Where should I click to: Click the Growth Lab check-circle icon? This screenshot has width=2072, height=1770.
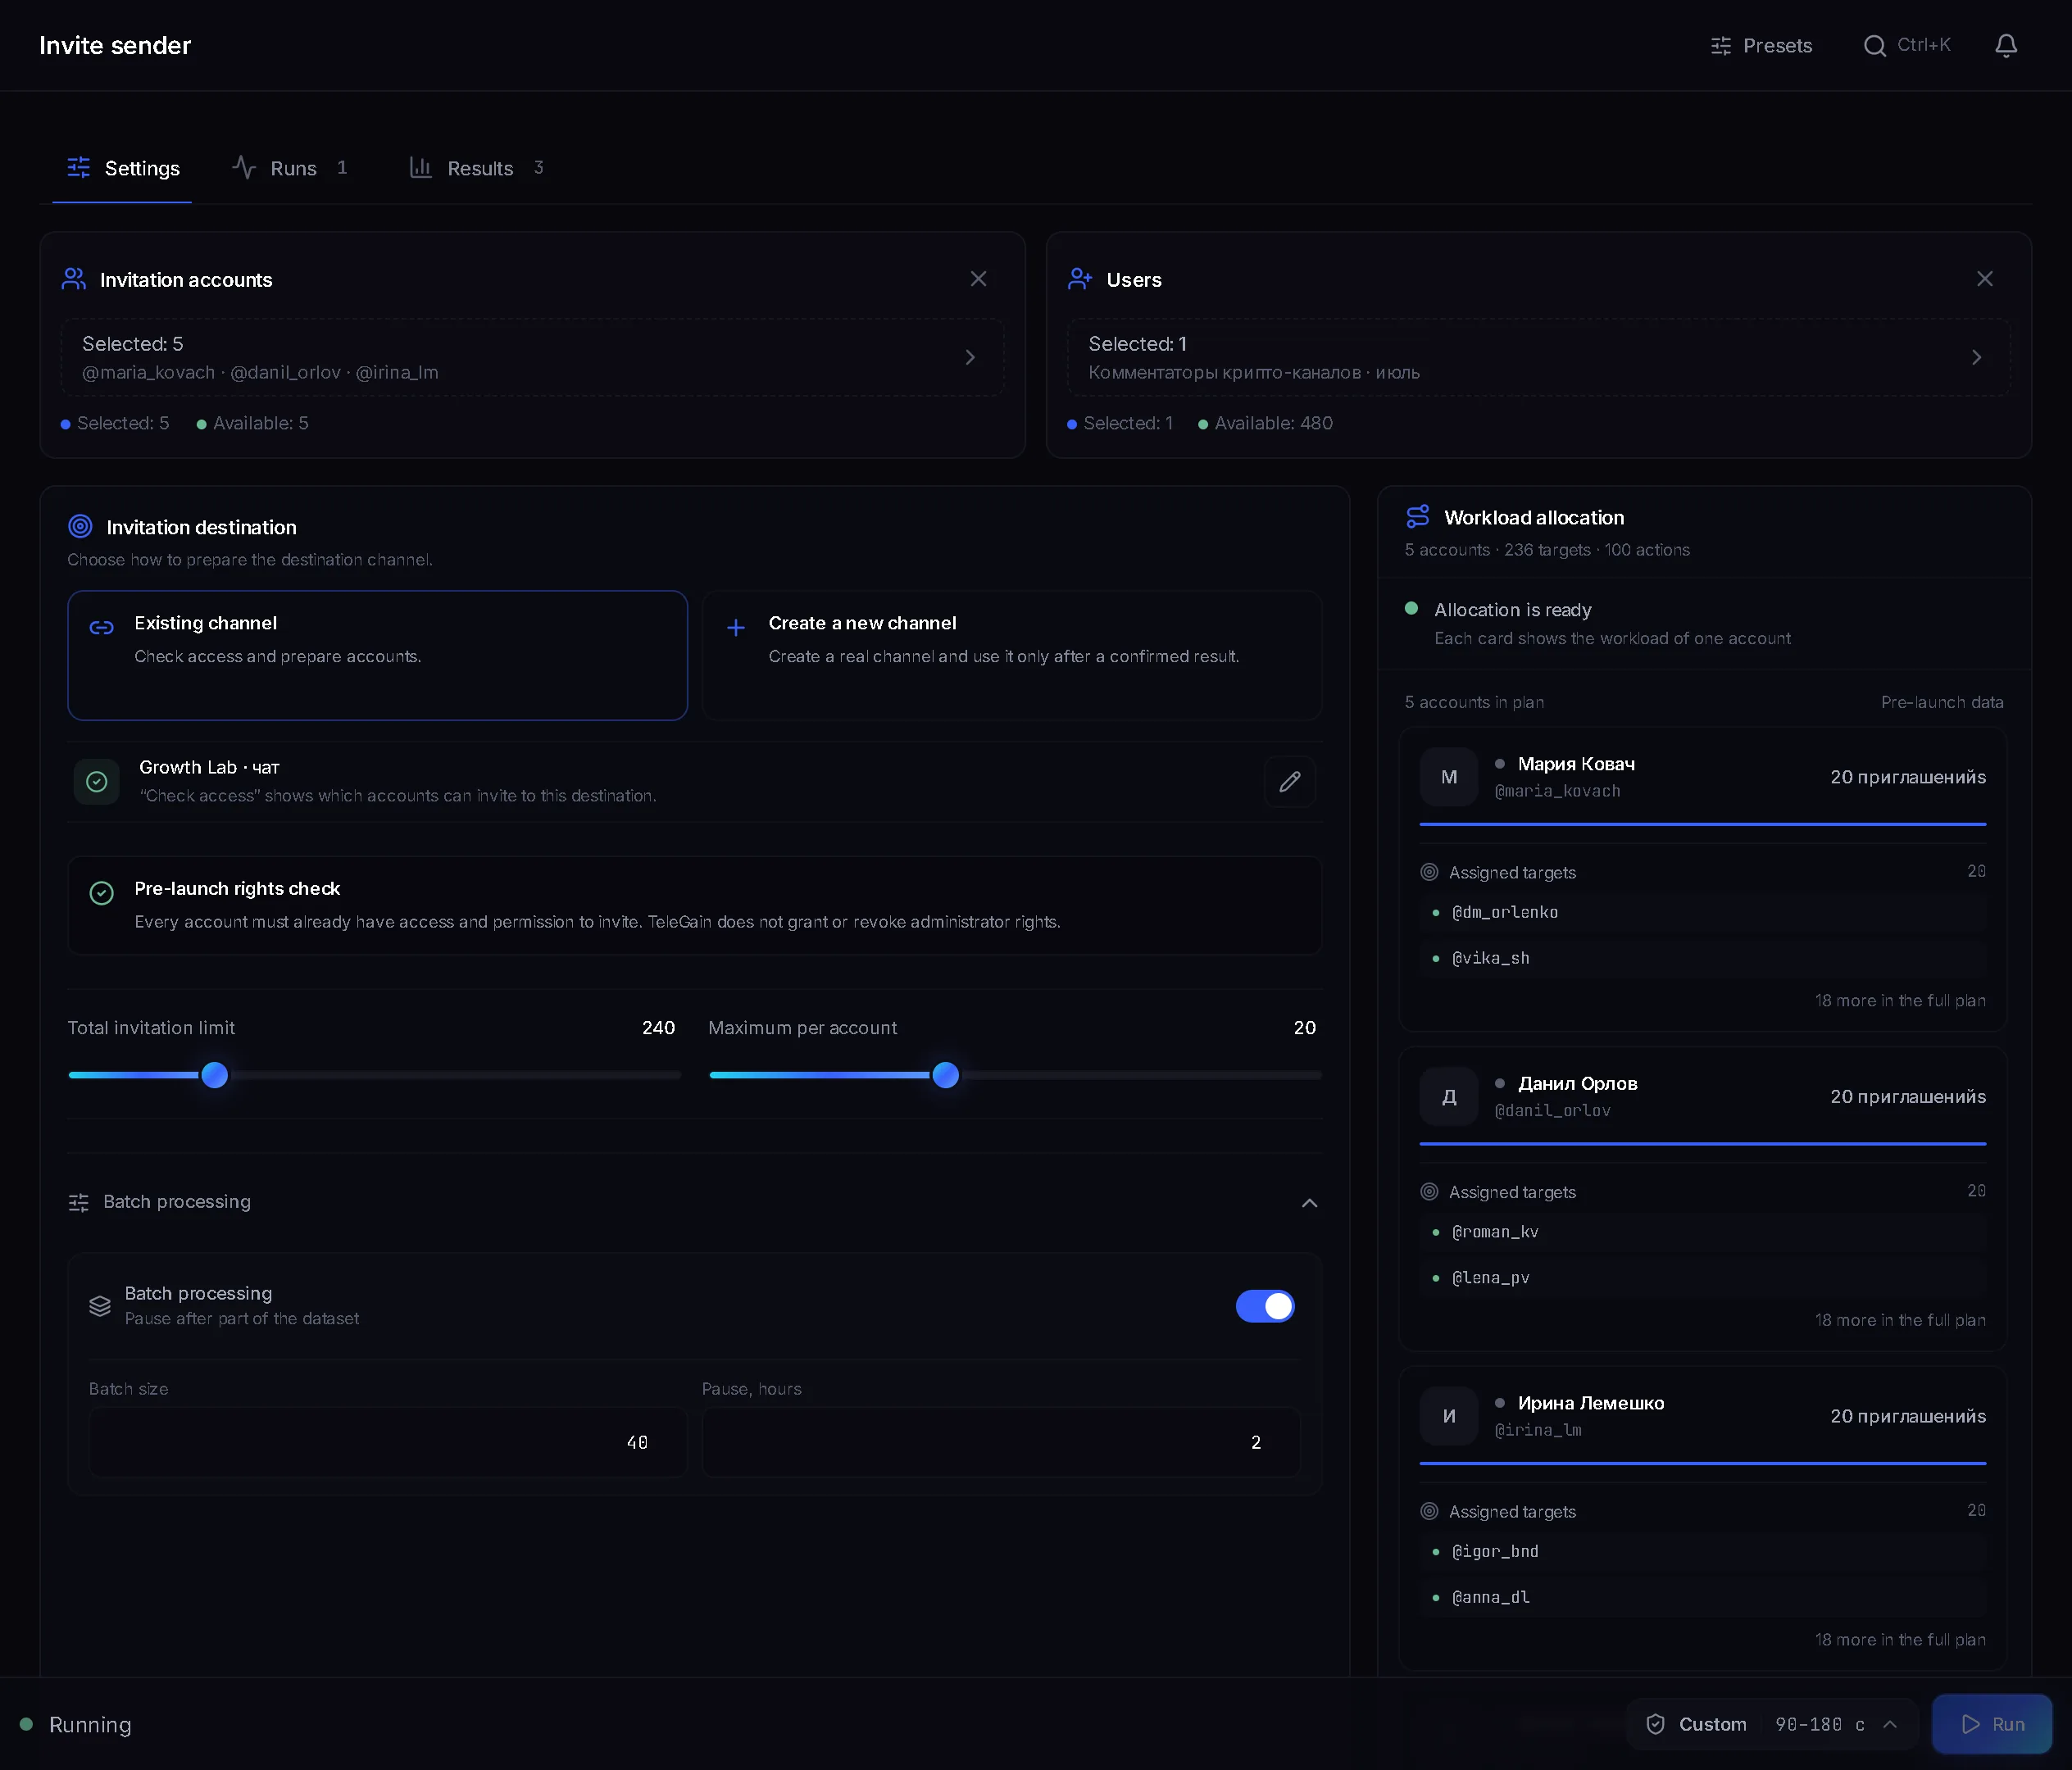97,781
